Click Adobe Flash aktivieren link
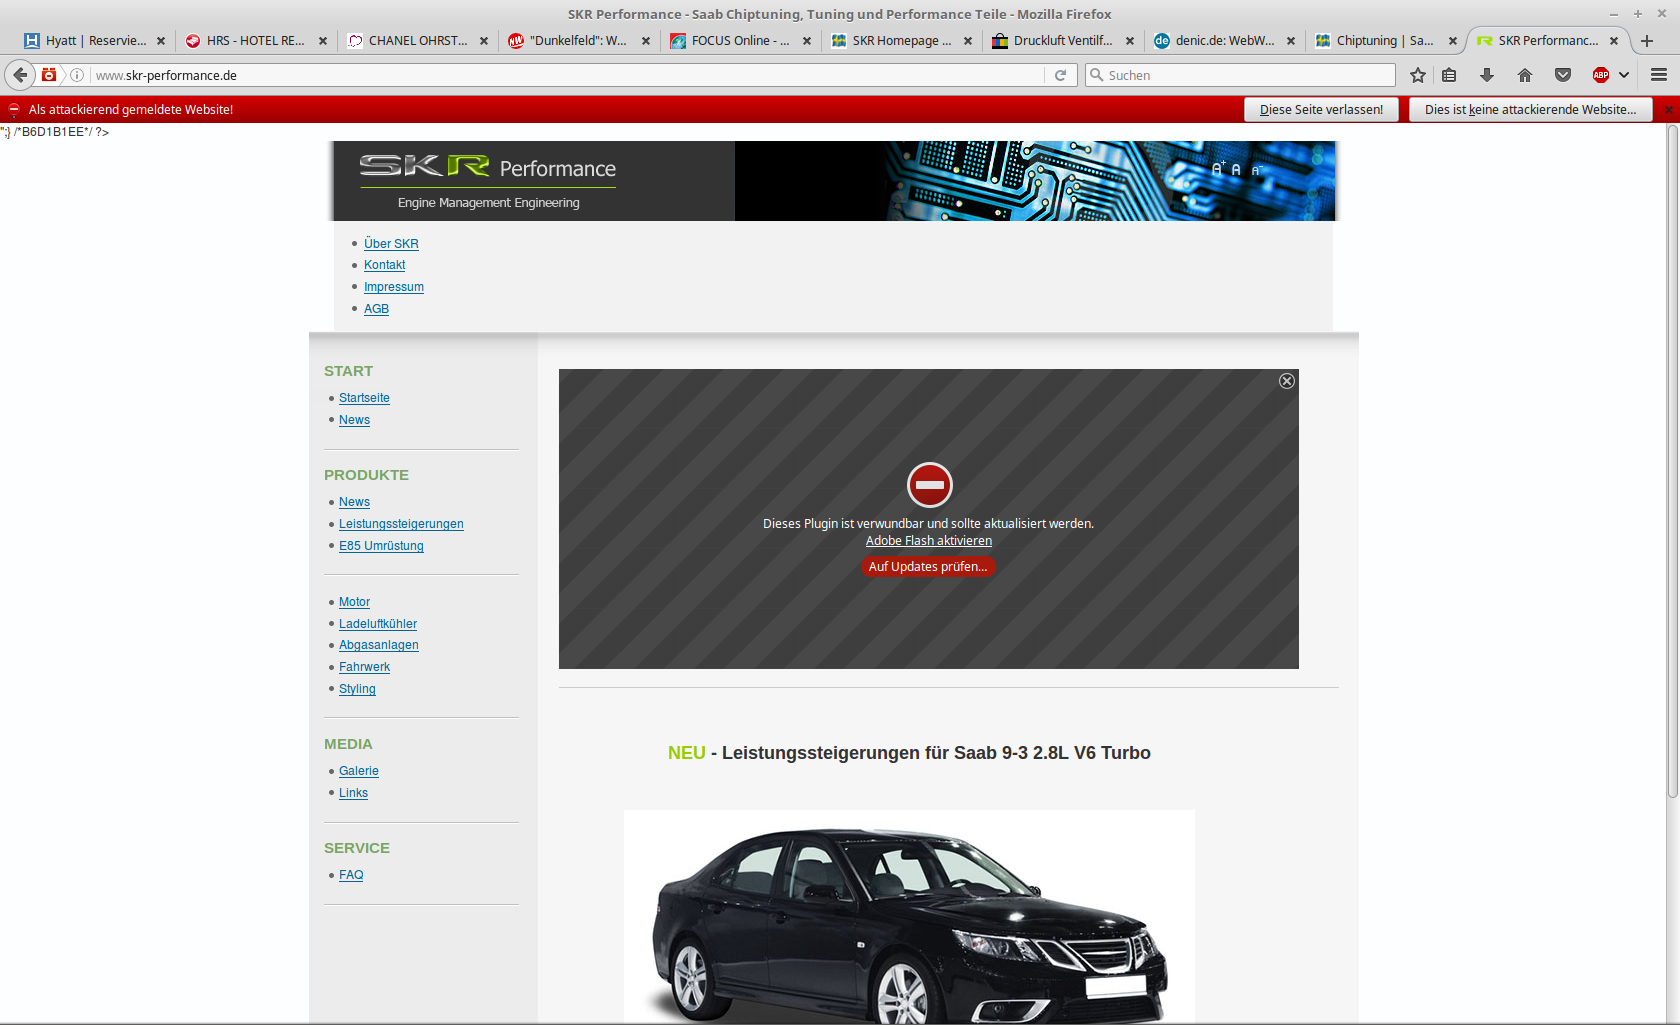 929,541
